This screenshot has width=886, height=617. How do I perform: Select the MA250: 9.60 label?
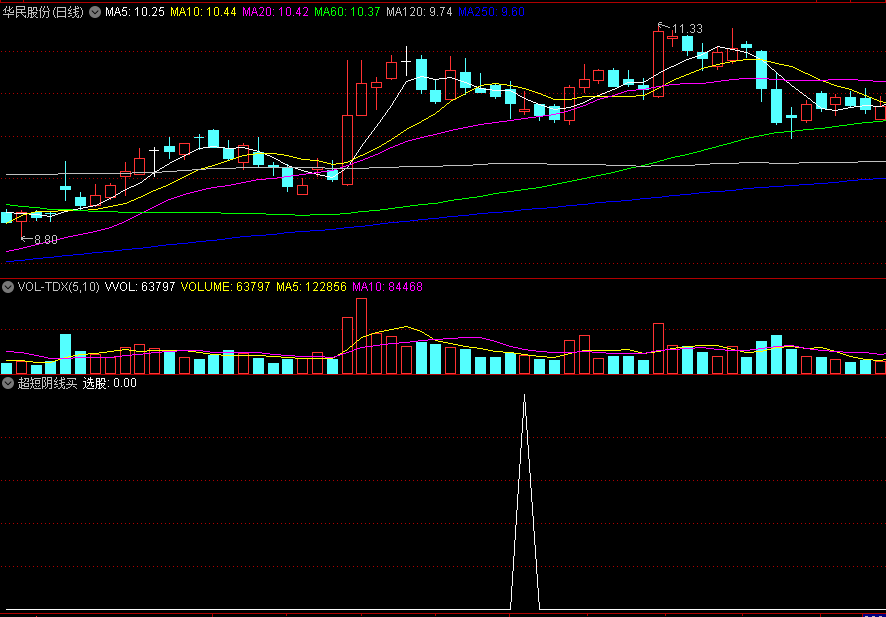coord(491,12)
